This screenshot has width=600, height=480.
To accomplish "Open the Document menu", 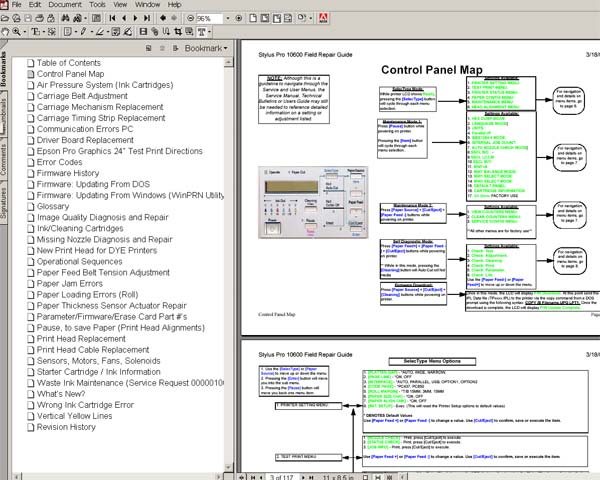I will pyautogui.click(x=65, y=5).
